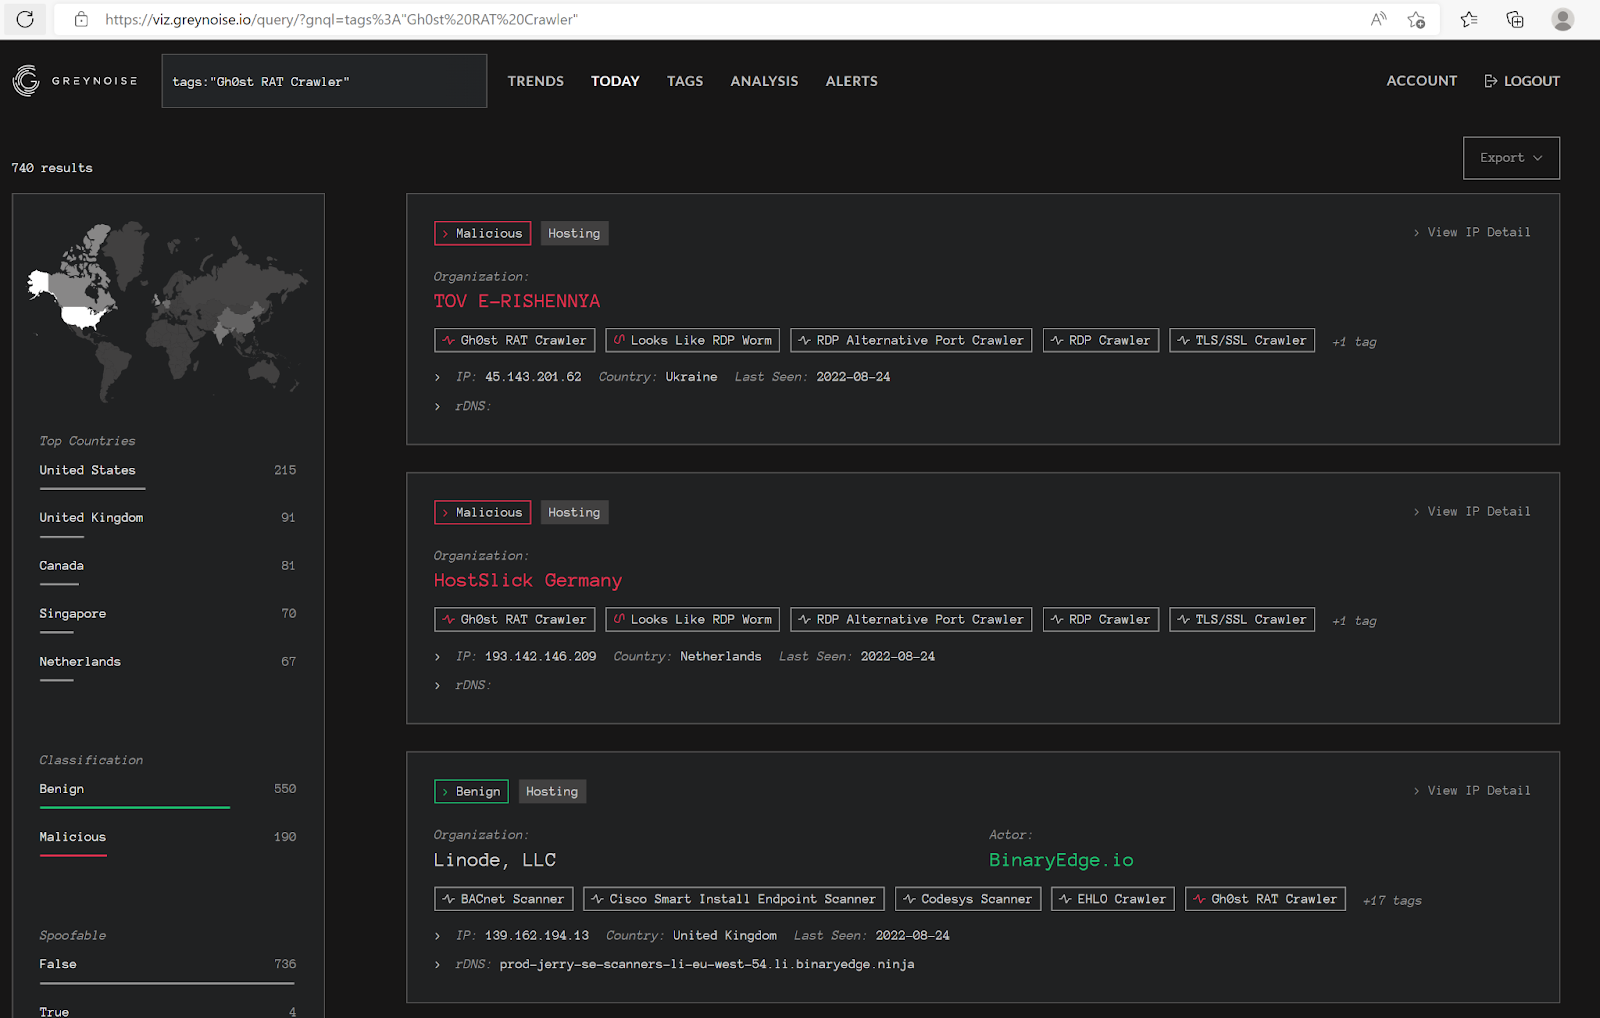View IP Detail for Linode, LLC
The height and width of the screenshot is (1018, 1600).
[x=1472, y=790]
